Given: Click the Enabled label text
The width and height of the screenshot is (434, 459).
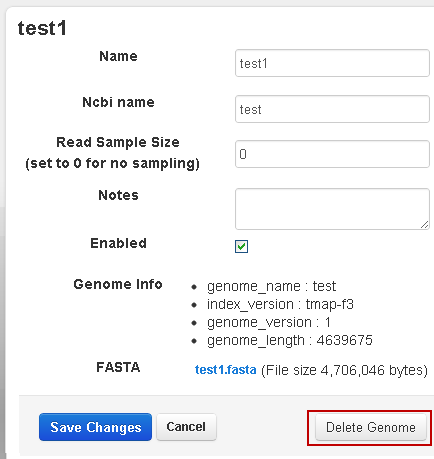Looking at the screenshot, I should pyautogui.click(x=118, y=243).
